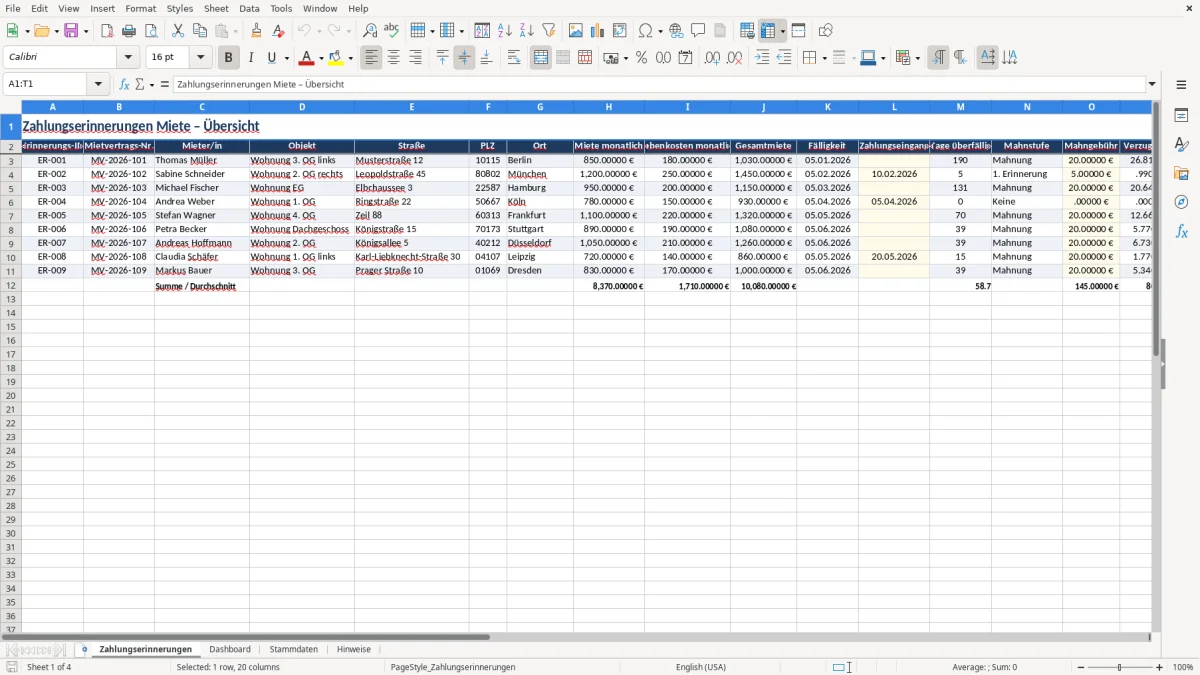Switch to the Stammdaten sheet tab

pyautogui.click(x=294, y=649)
